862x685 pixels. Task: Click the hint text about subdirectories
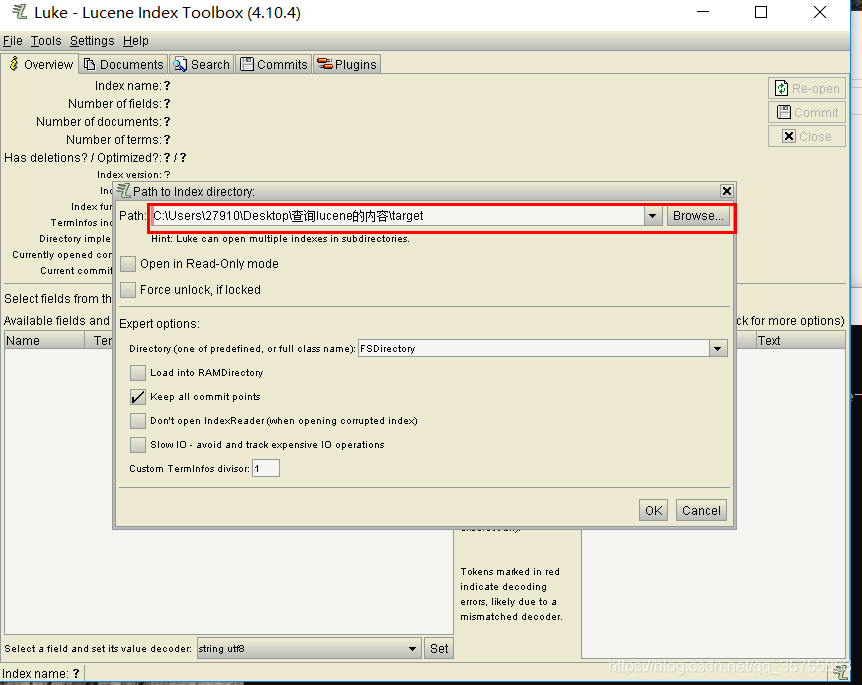280,239
